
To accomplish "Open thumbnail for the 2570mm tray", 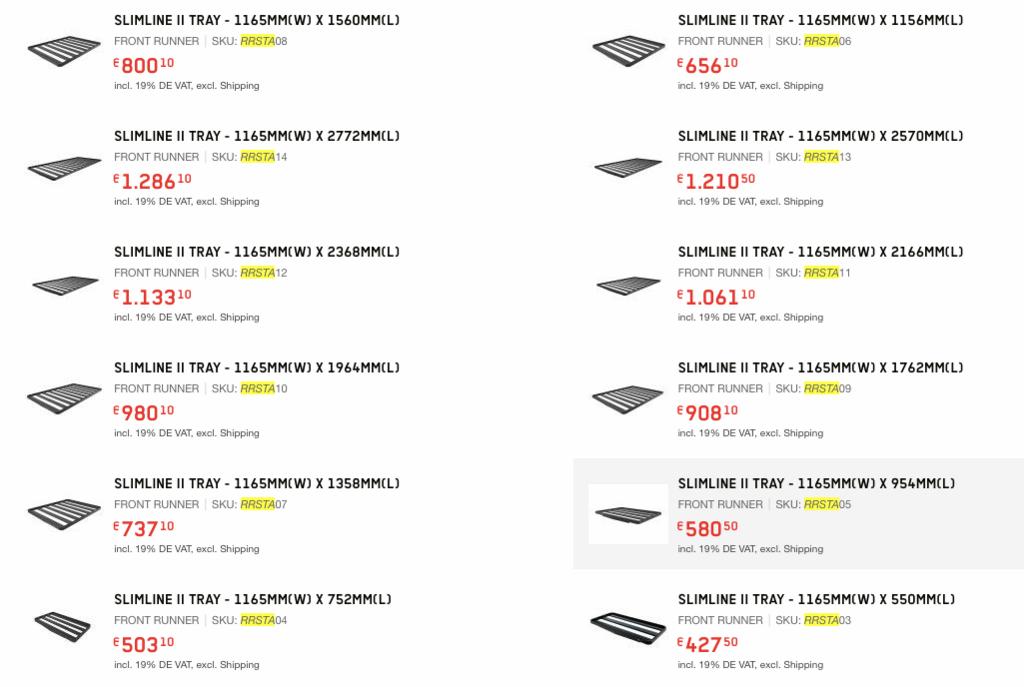I will coord(628,167).
